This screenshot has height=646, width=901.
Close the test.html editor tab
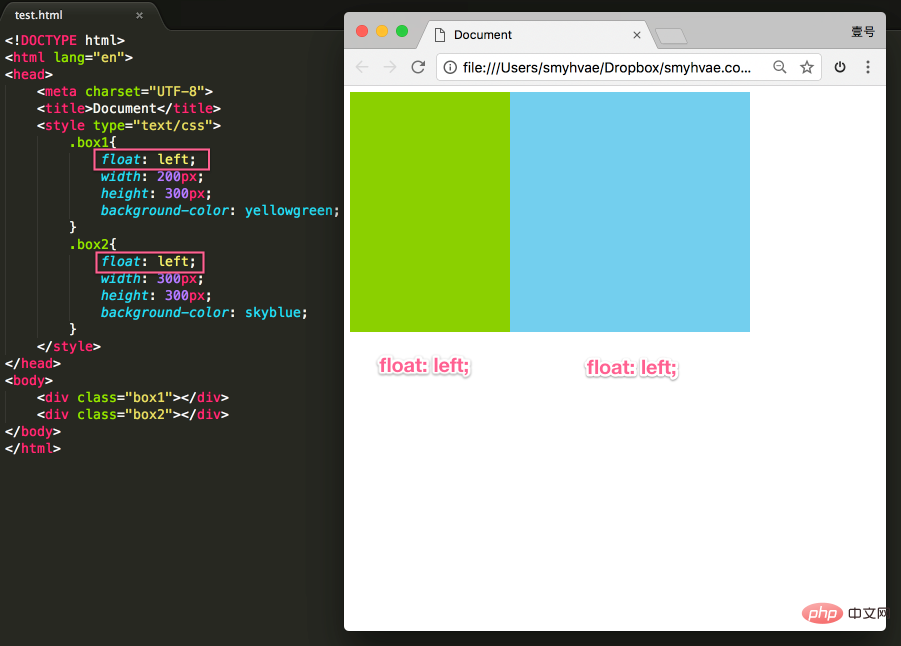click(x=139, y=15)
